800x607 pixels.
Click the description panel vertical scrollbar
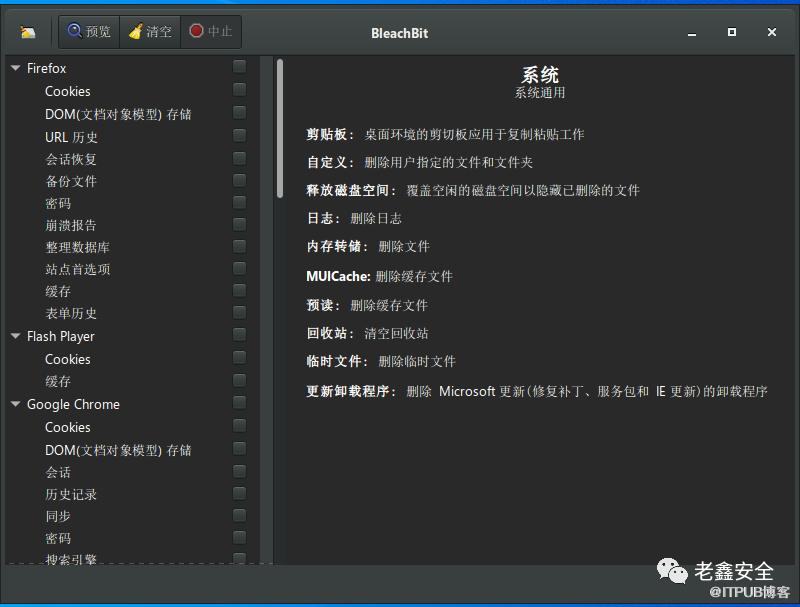(280, 129)
